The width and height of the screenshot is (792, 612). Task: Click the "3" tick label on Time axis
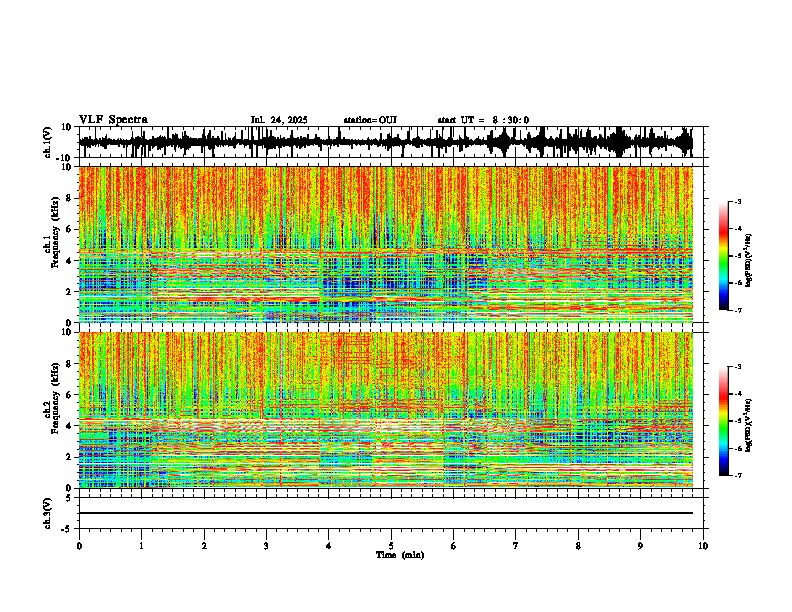(266, 546)
